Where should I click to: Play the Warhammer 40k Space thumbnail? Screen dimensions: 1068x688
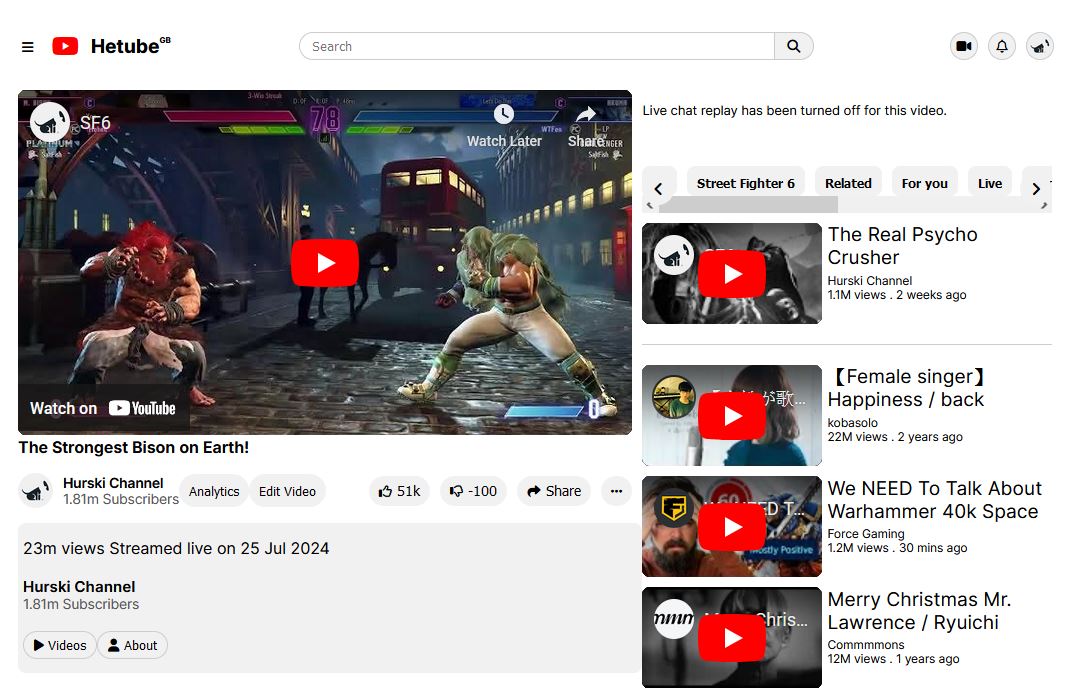(732, 527)
